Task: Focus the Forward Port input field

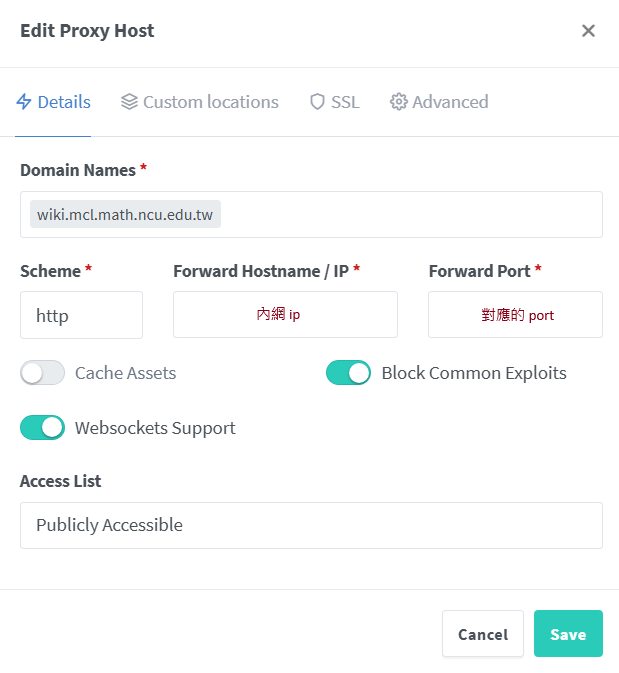Action: [x=515, y=315]
